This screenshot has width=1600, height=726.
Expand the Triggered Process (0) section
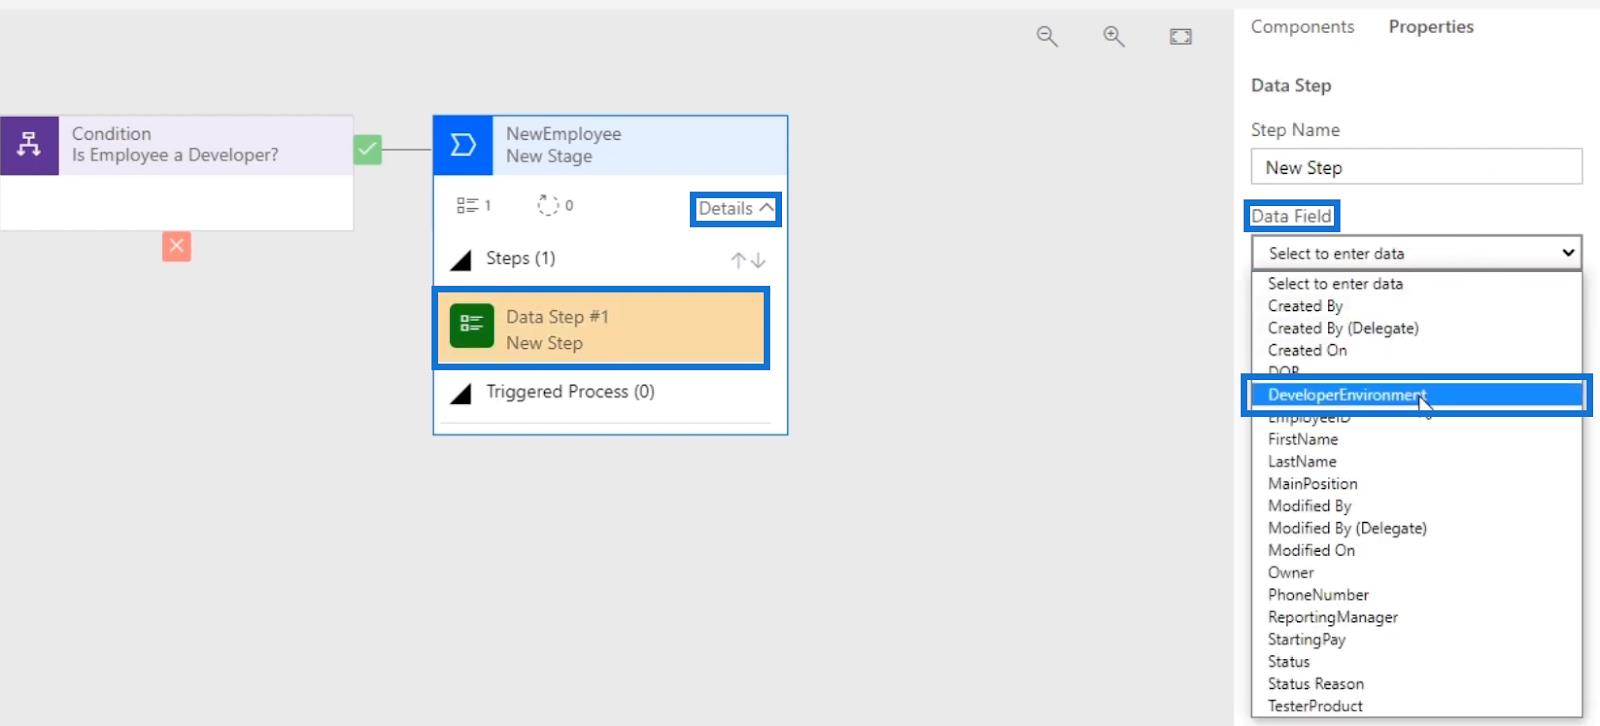click(461, 393)
